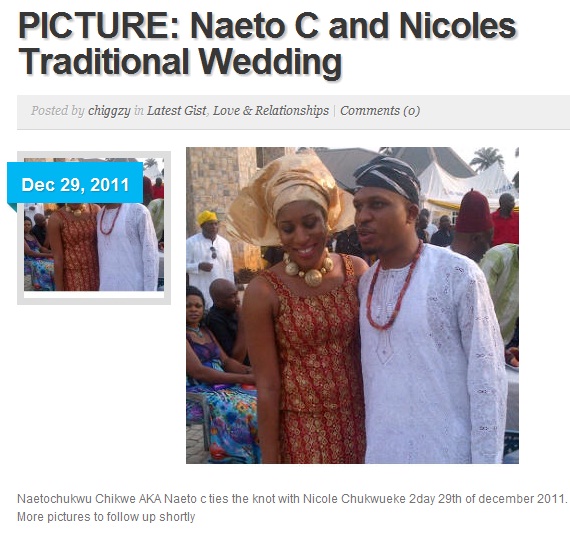Image resolution: width=570 pixels, height=534 pixels.
Task: Click the paragraph mentioning Nicole Chukwueke
Action: tap(292, 498)
